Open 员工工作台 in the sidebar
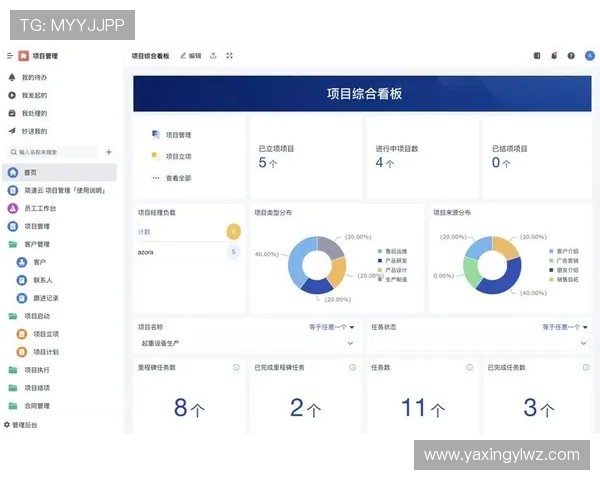 (x=32, y=208)
